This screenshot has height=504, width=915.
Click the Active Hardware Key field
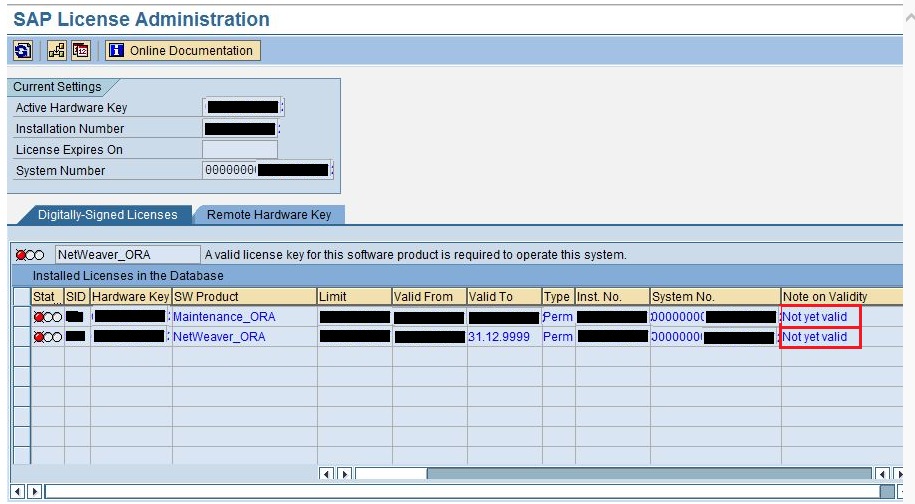click(x=243, y=107)
